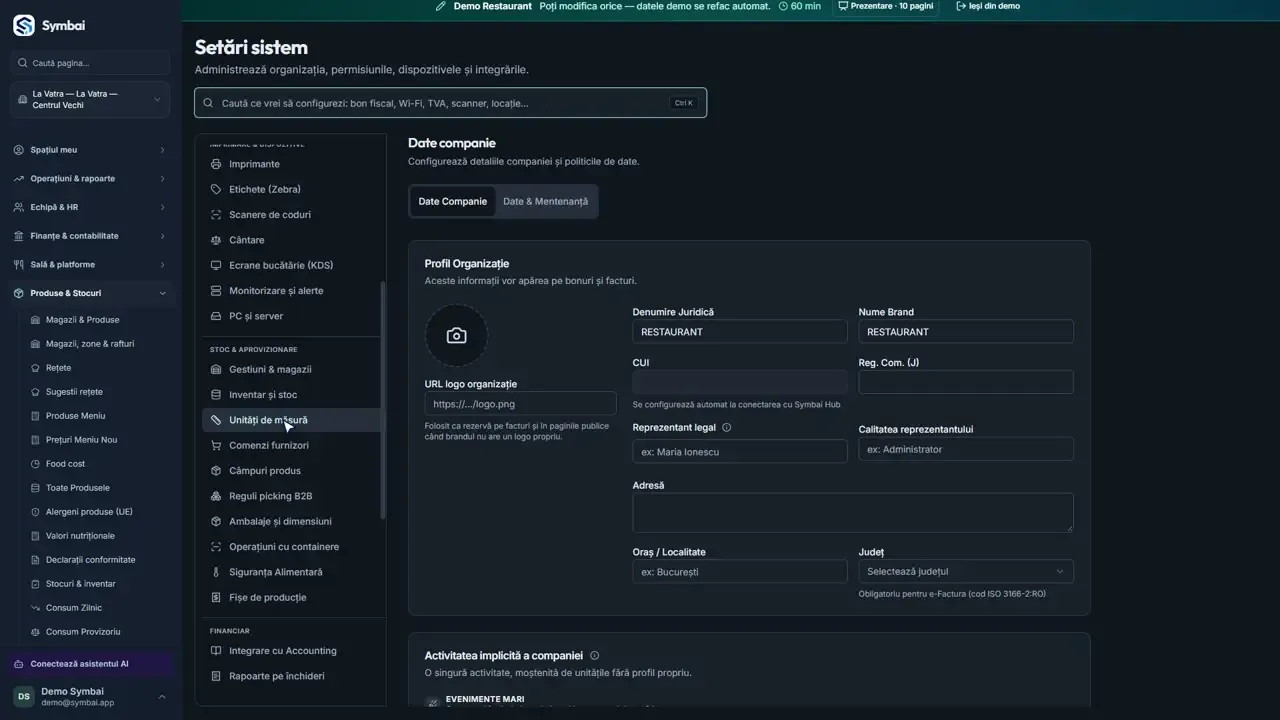Open Alergeni produse (UE) in sidebar
Image resolution: width=1280 pixels, height=720 pixels.
pos(89,512)
